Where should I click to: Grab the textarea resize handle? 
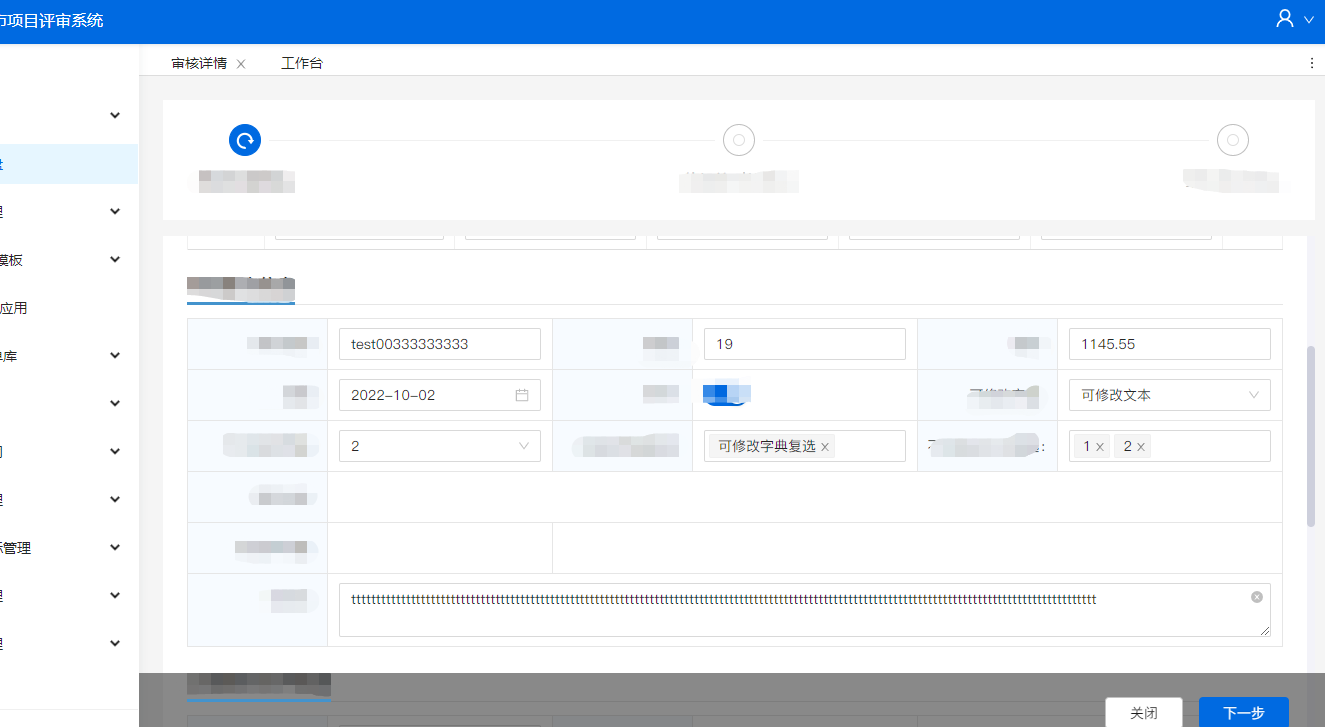[1265, 631]
